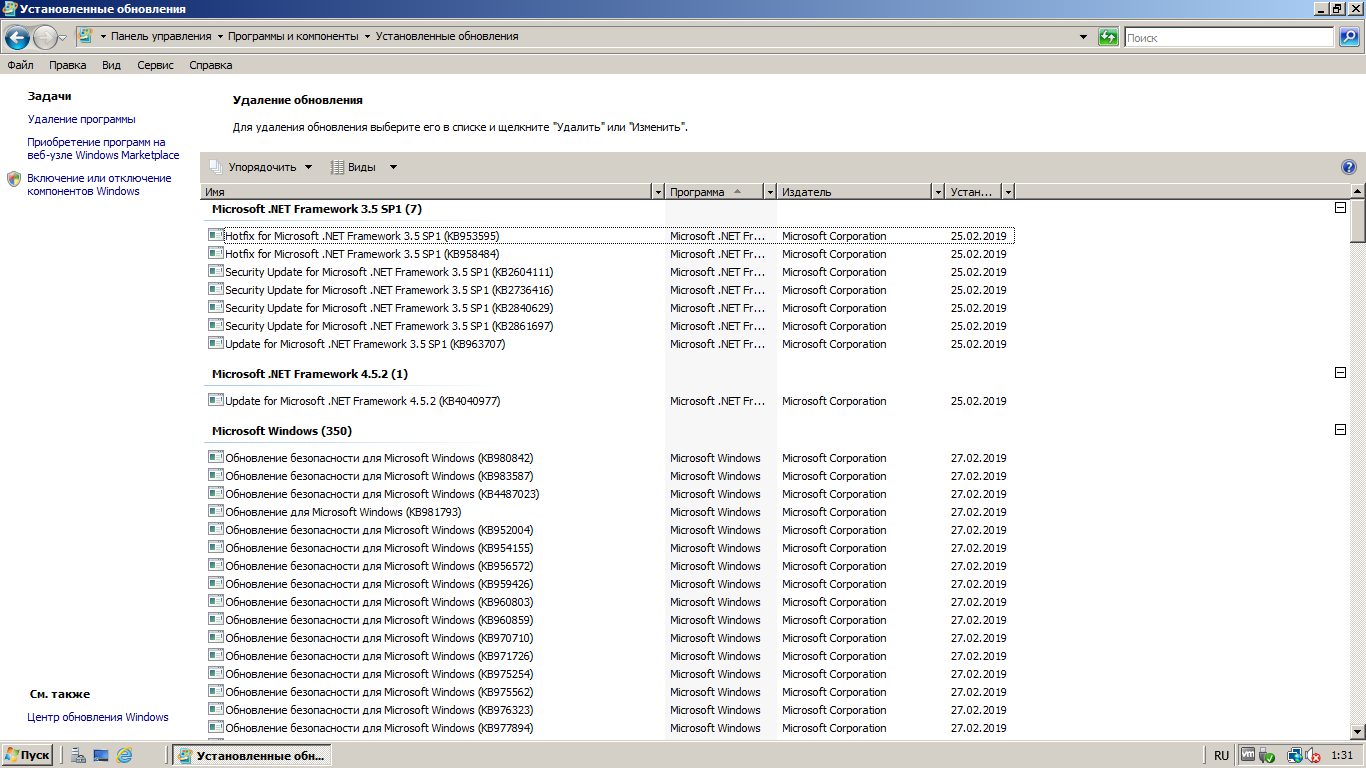
Task: Click the Пуск start button
Action: coord(28,756)
